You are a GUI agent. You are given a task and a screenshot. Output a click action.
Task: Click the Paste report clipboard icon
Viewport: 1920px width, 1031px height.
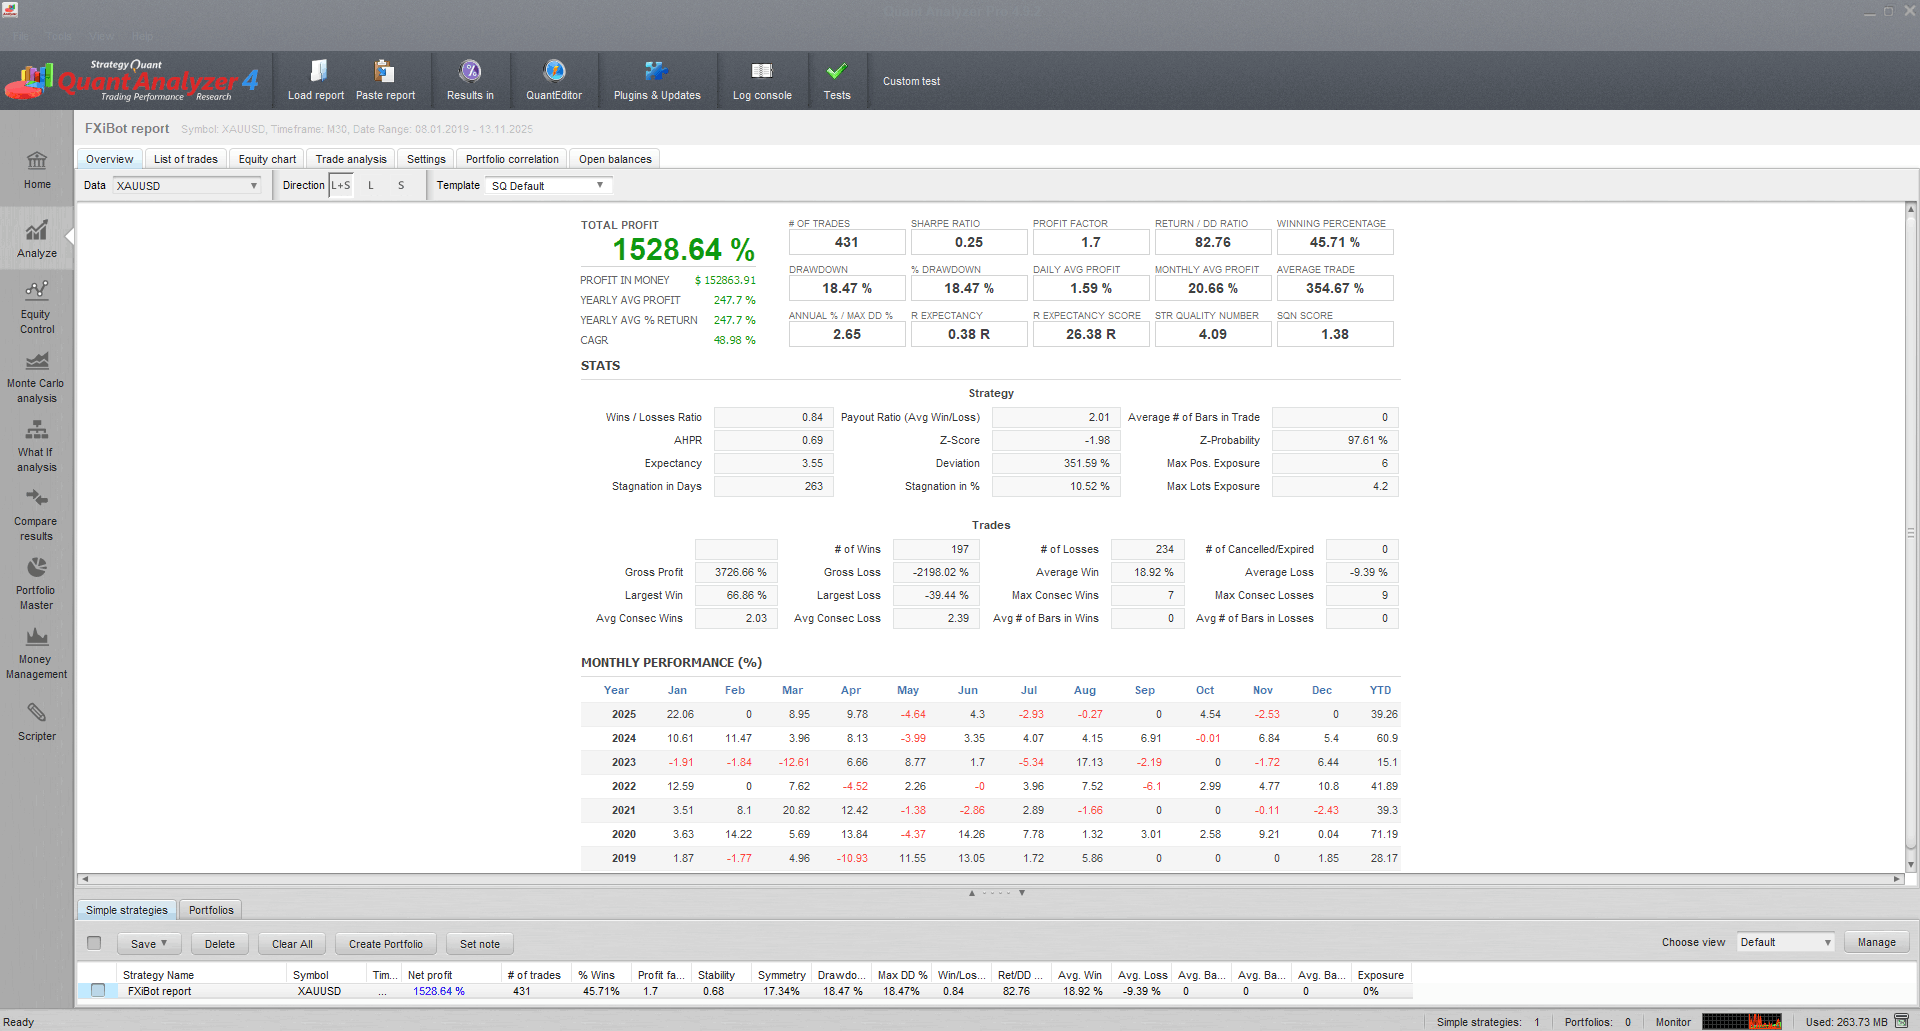[x=384, y=71]
